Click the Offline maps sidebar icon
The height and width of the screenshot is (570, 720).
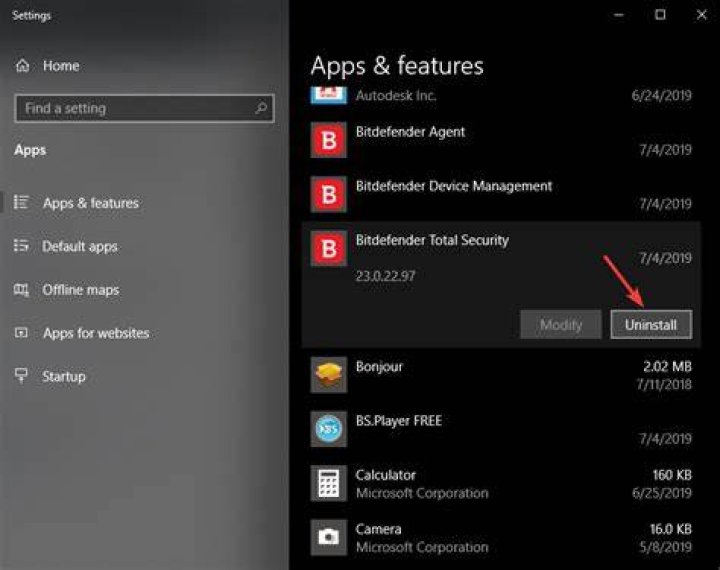coord(21,289)
